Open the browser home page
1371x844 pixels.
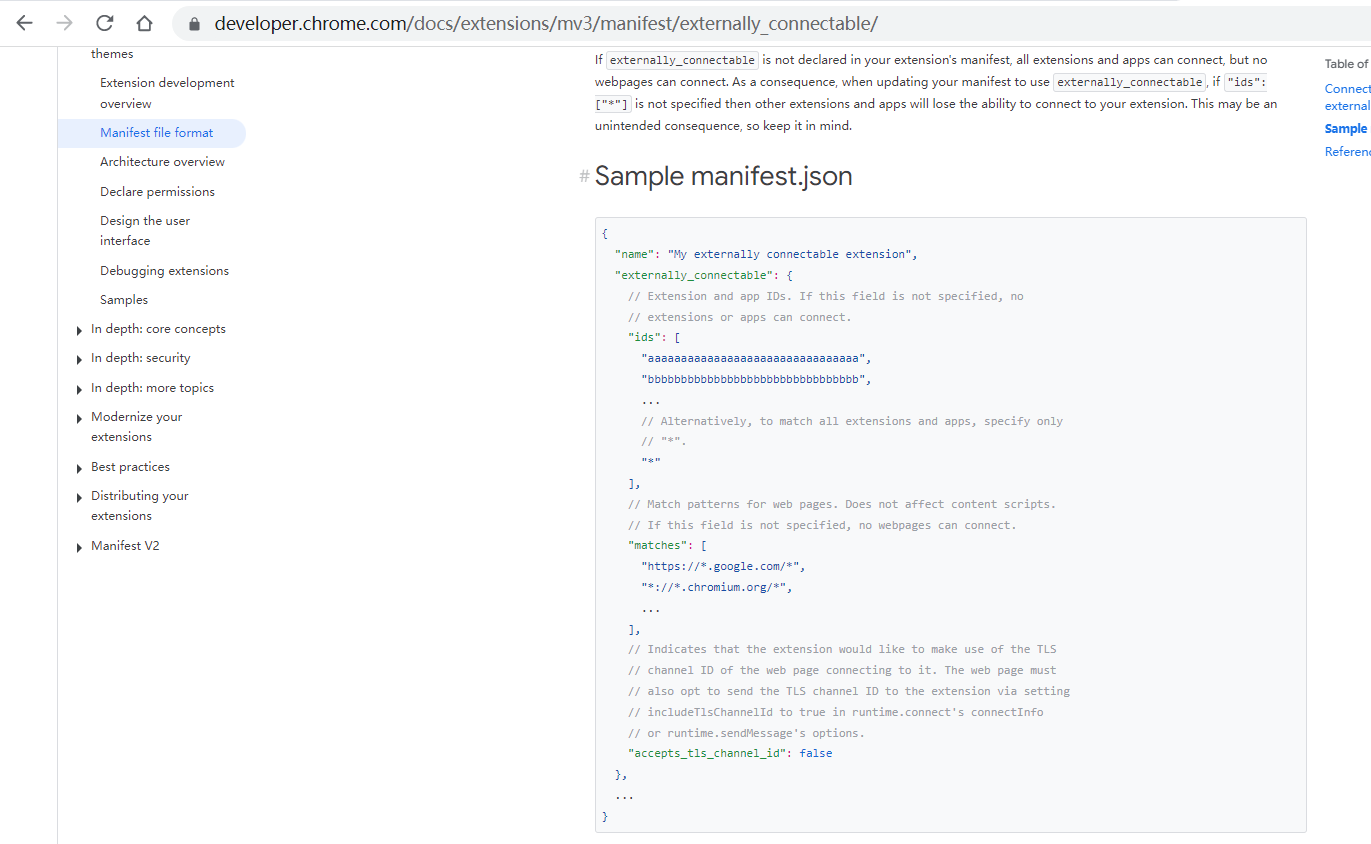143,22
